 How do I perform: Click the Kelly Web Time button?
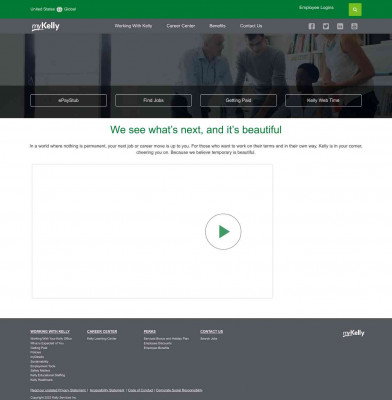[x=323, y=100]
